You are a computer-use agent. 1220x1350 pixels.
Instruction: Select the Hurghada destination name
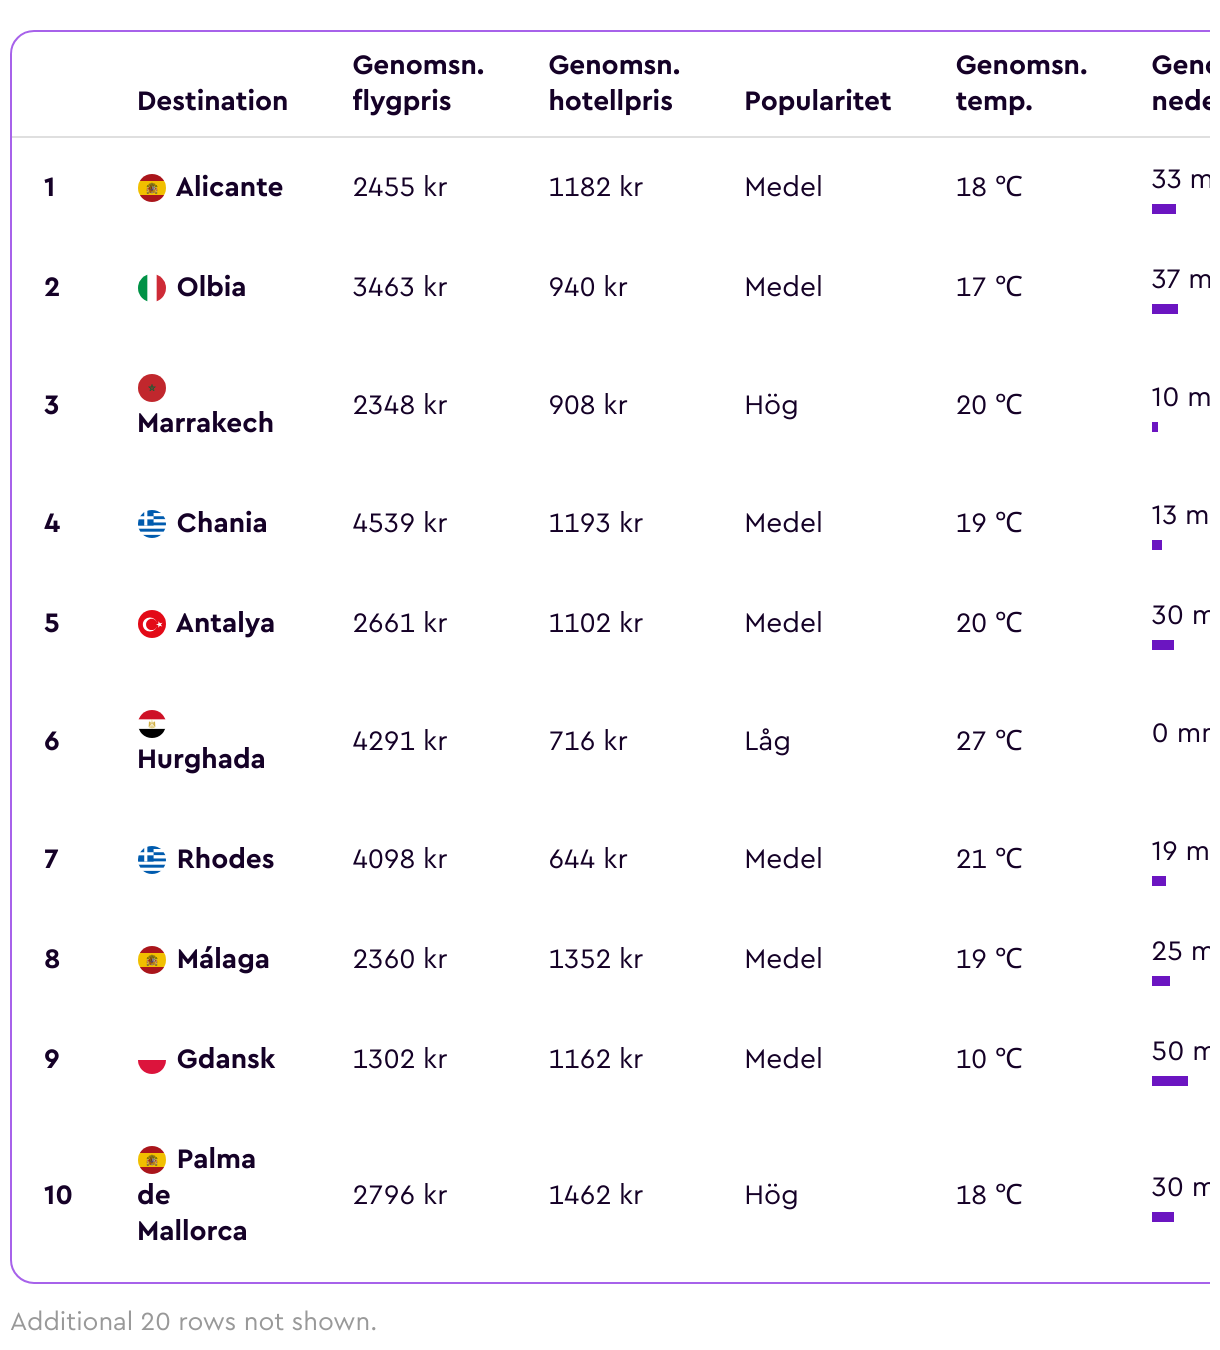[x=201, y=759]
